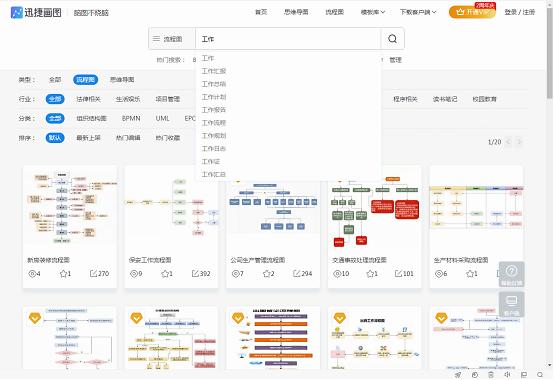
Task: Select 思维导图 in the 类型 filter row
Action: tap(122, 79)
